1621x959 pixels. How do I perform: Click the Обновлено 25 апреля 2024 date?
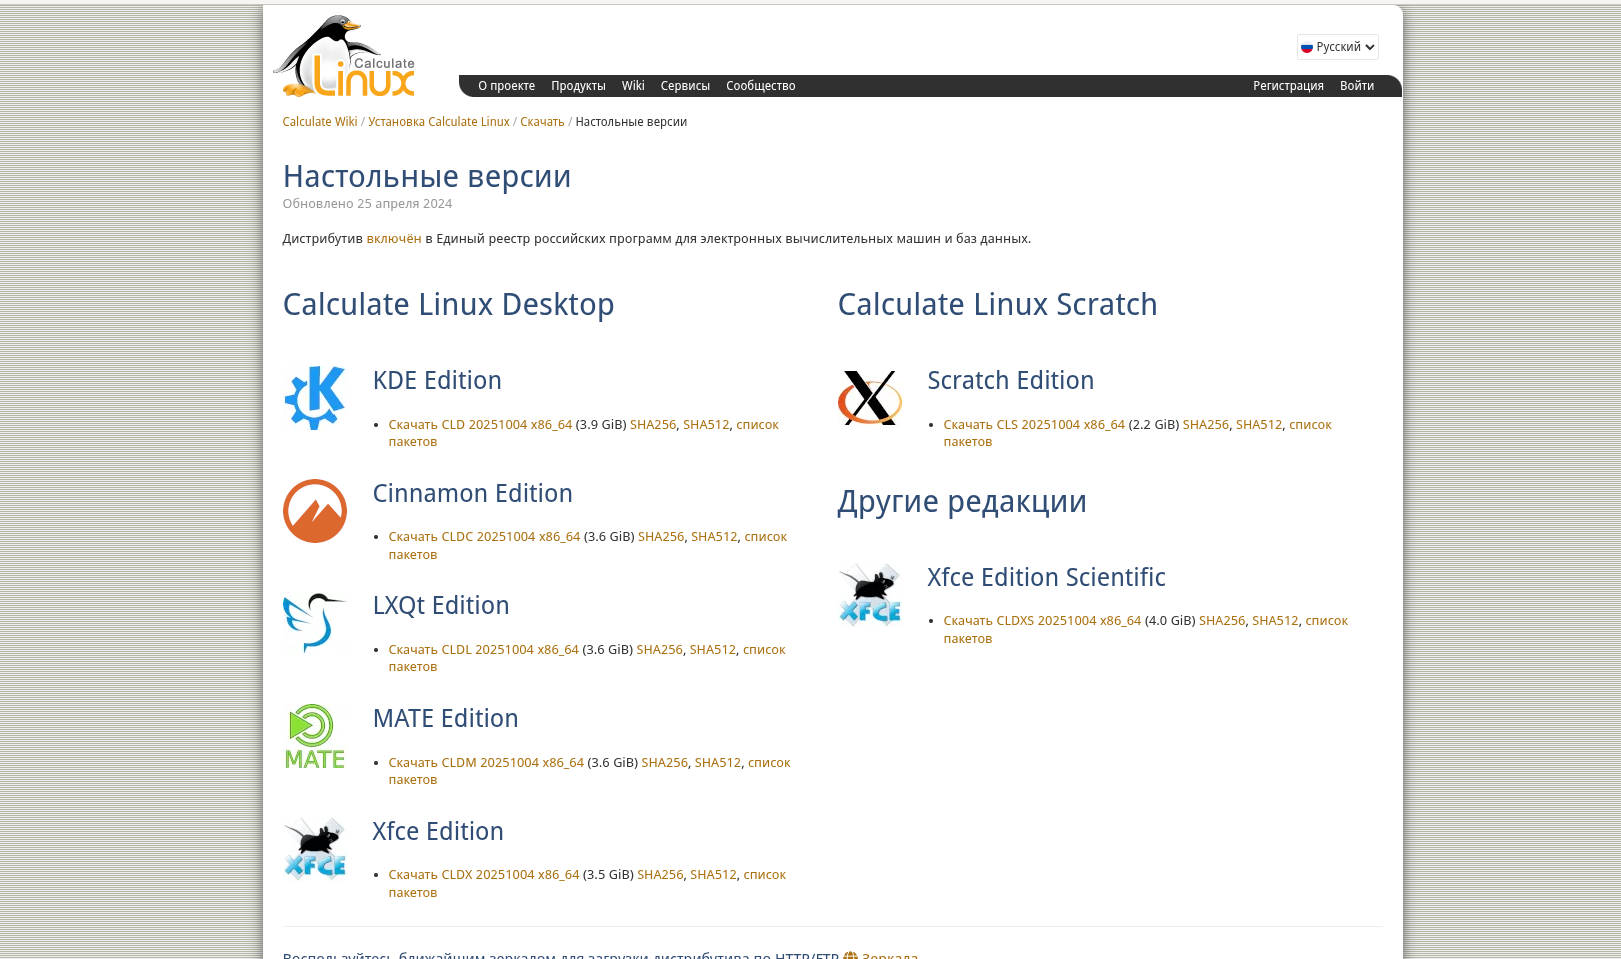pos(367,204)
